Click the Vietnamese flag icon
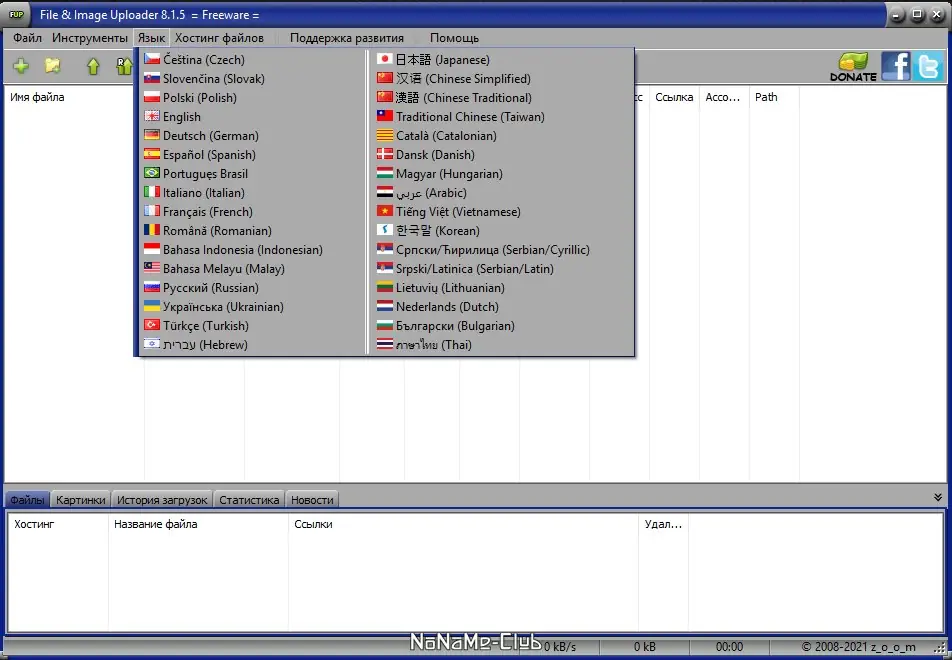This screenshot has height=660, width=952. [385, 211]
